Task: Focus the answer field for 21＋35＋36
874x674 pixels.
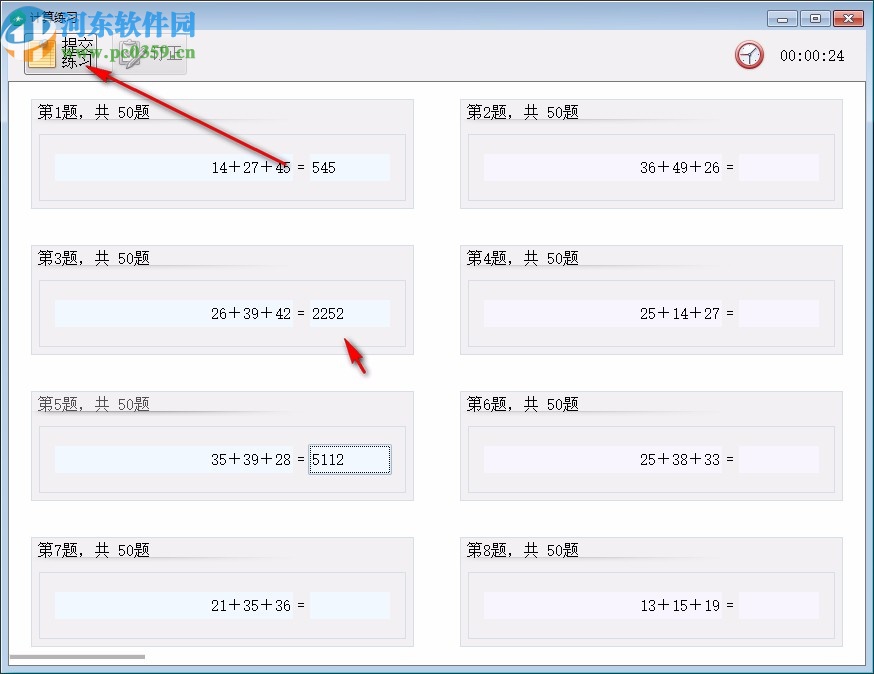Action: (350, 605)
